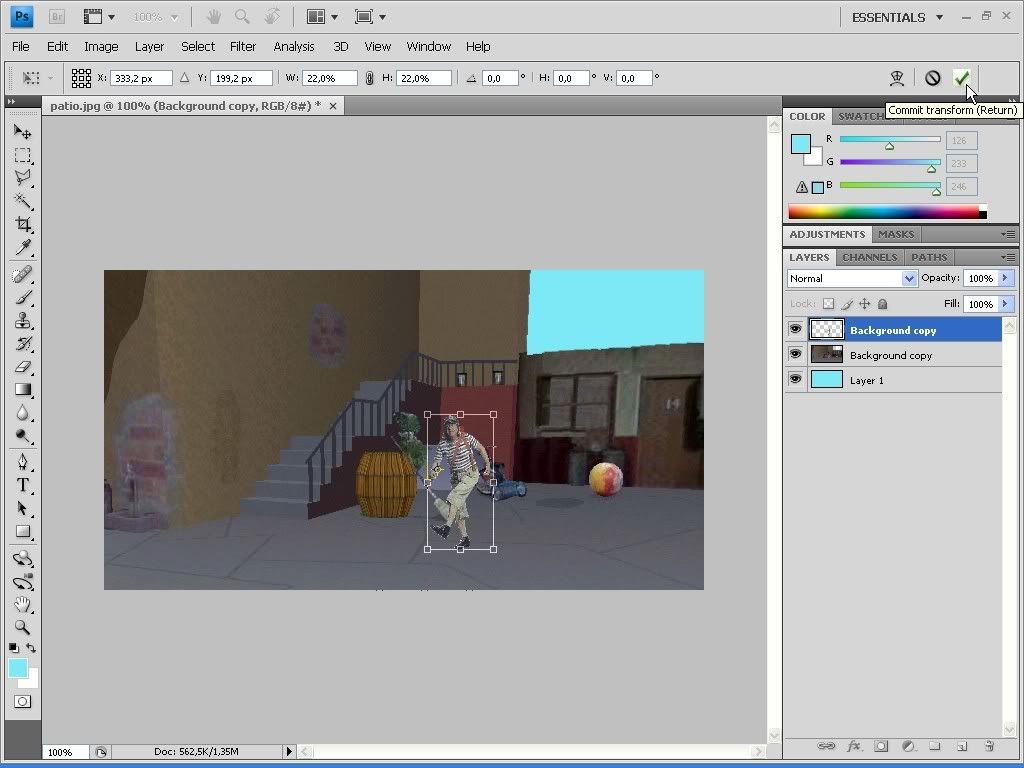This screenshot has width=1024, height=768.
Task: Toggle lock all for the layer
Action: (882, 304)
